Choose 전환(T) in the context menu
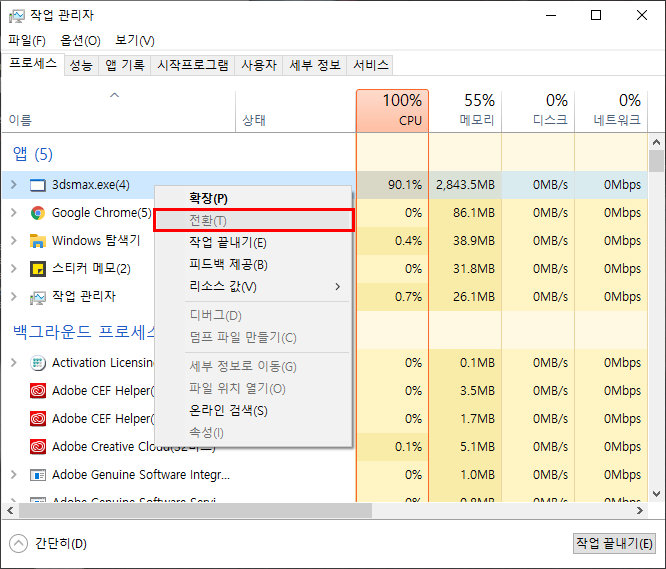This screenshot has width=666, height=569. coord(253,220)
